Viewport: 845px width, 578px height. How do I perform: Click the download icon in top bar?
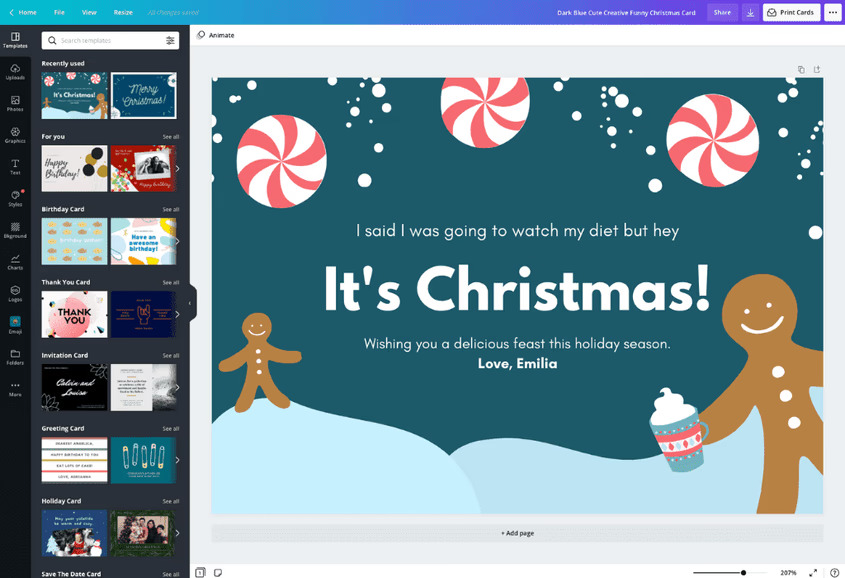(x=750, y=12)
